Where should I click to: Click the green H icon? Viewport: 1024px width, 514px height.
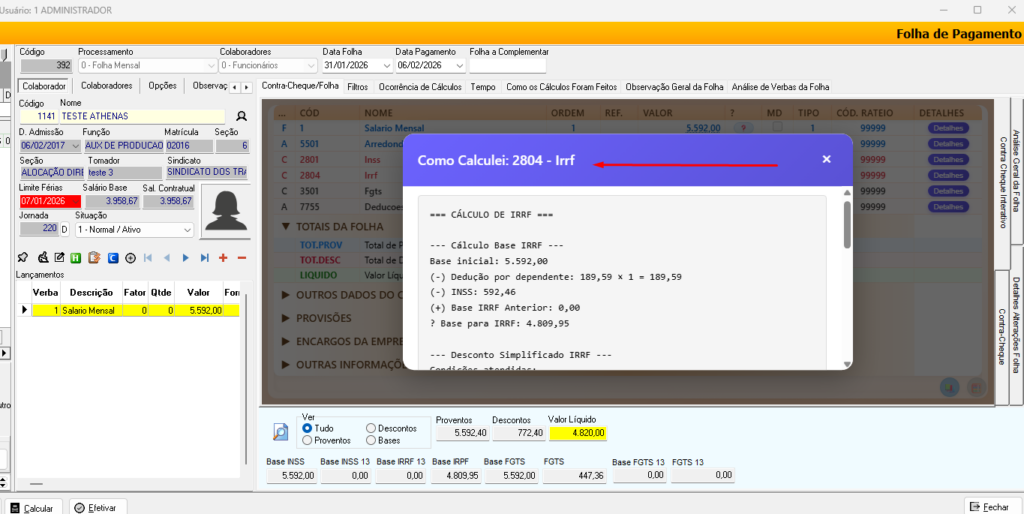coord(77,258)
